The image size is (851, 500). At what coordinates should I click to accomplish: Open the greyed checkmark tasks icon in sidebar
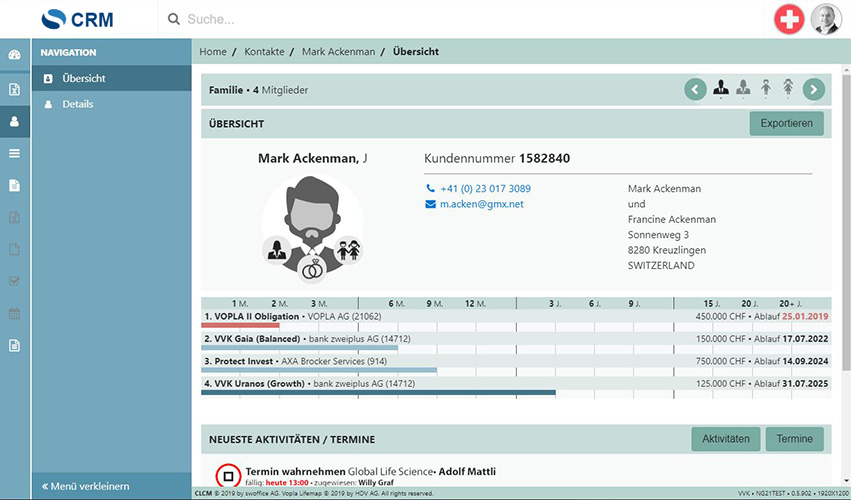click(15, 281)
